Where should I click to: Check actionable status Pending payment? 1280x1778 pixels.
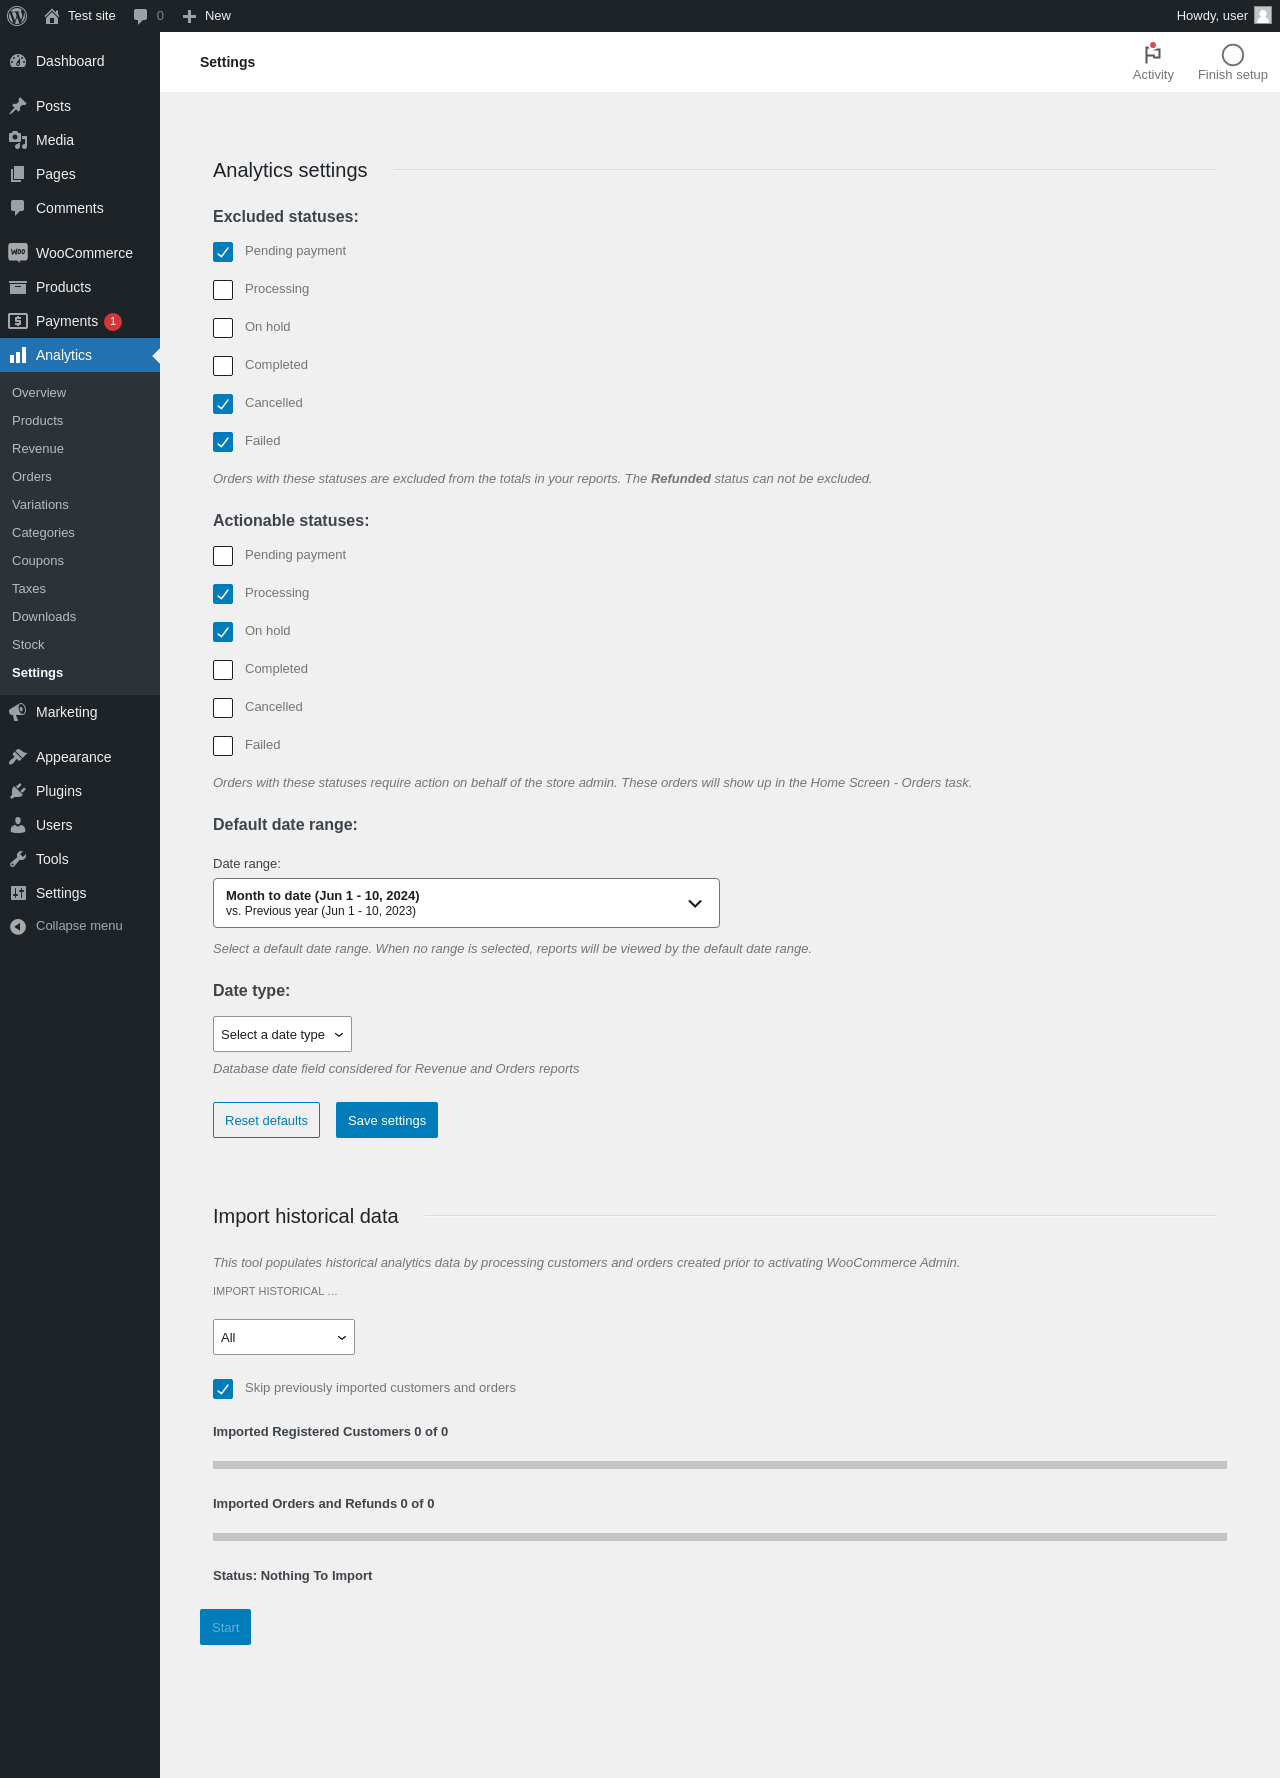[223, 556]
